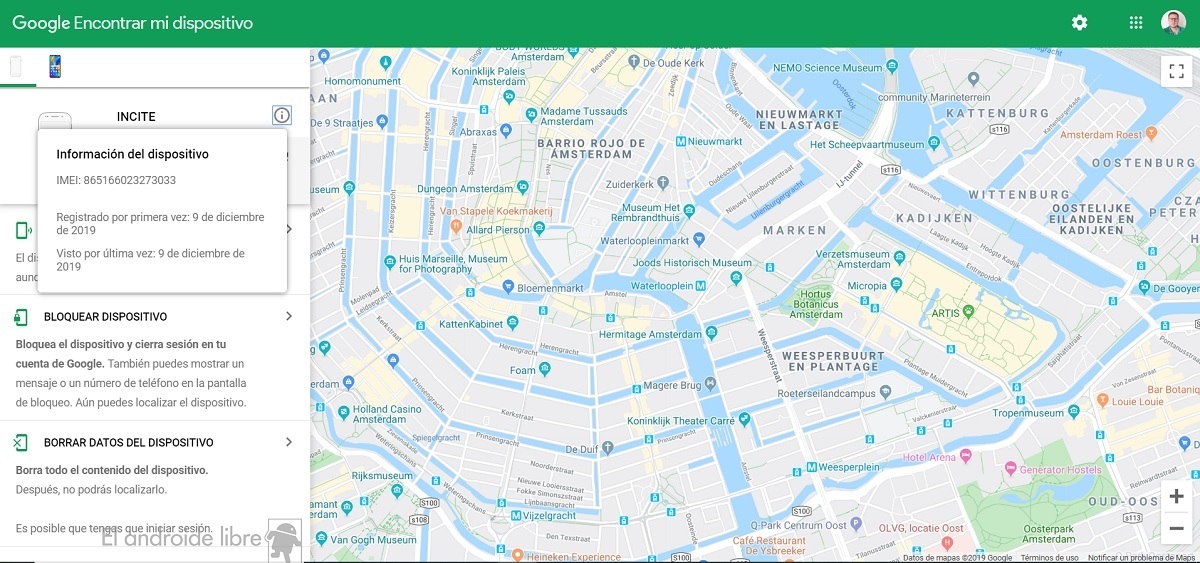The image size is (1200, 563).
Task: Click the Dungeon Amsterdam marker
Action: tap(523, 187)
